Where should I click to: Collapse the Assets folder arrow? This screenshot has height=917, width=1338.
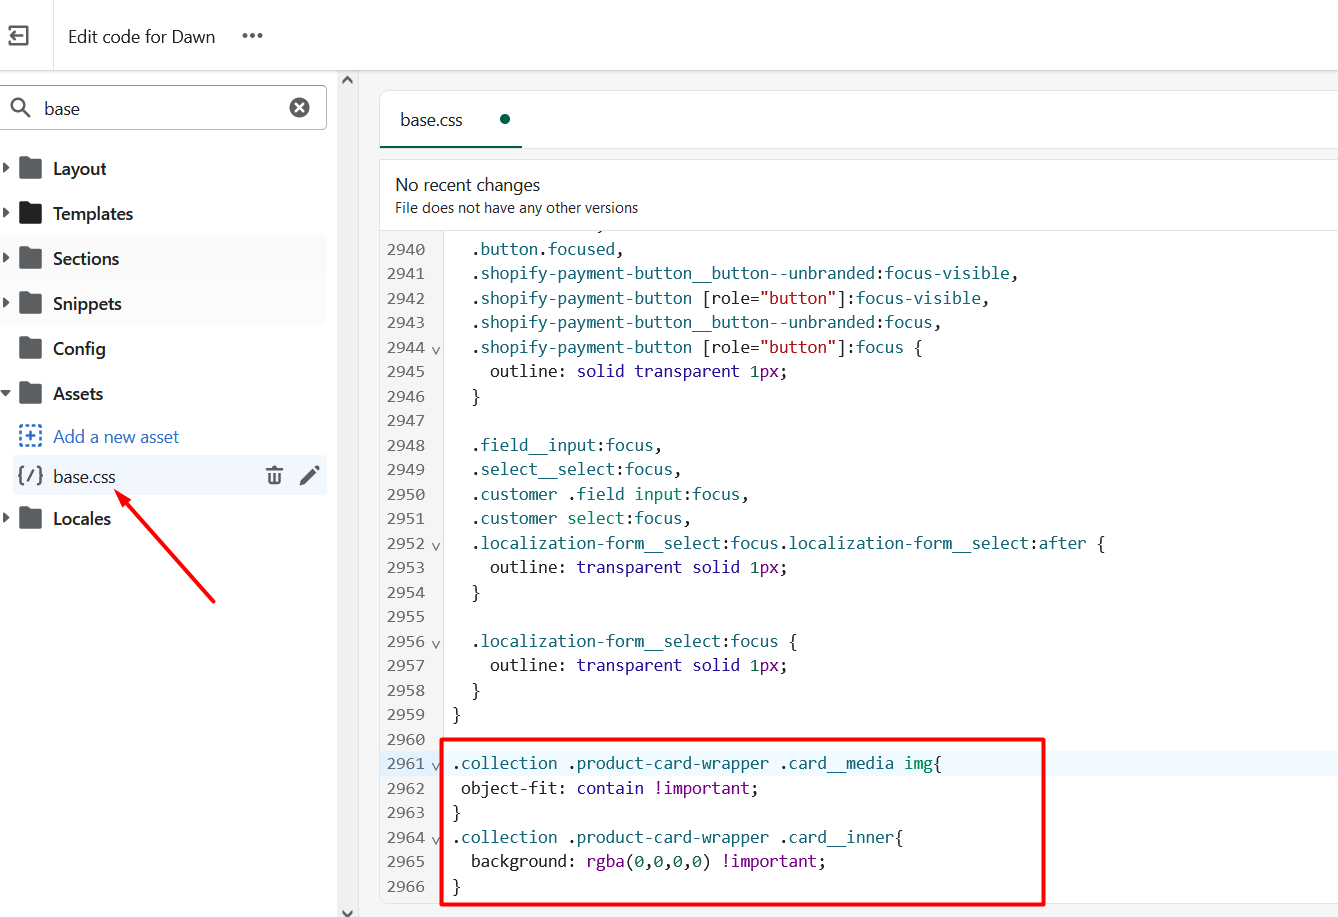[6, 394]
